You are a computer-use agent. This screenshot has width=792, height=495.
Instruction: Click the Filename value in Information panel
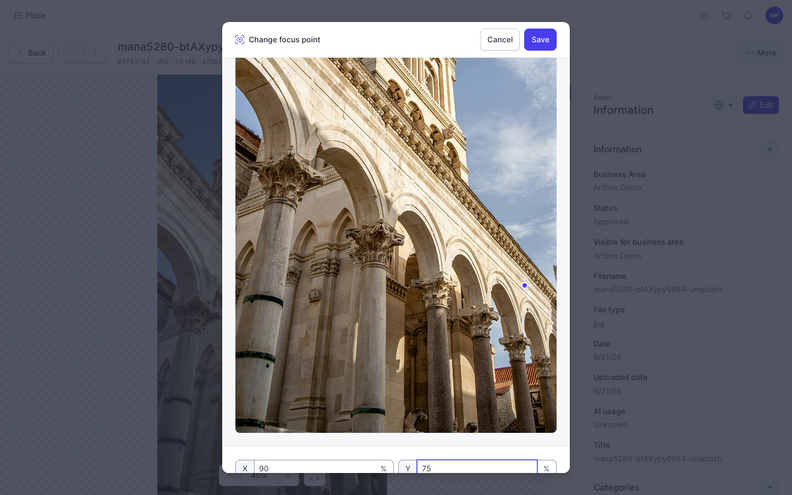[657, 289]
